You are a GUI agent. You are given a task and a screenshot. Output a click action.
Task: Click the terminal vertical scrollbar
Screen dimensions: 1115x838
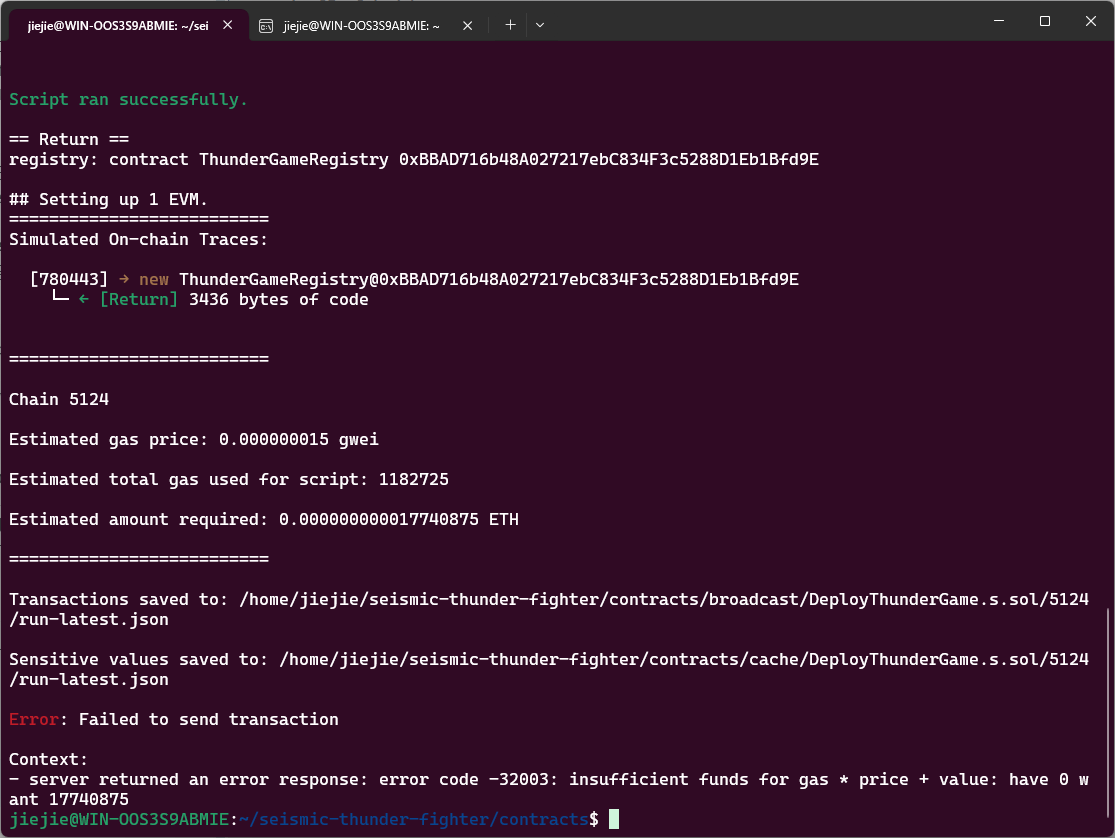[1109, 711]
